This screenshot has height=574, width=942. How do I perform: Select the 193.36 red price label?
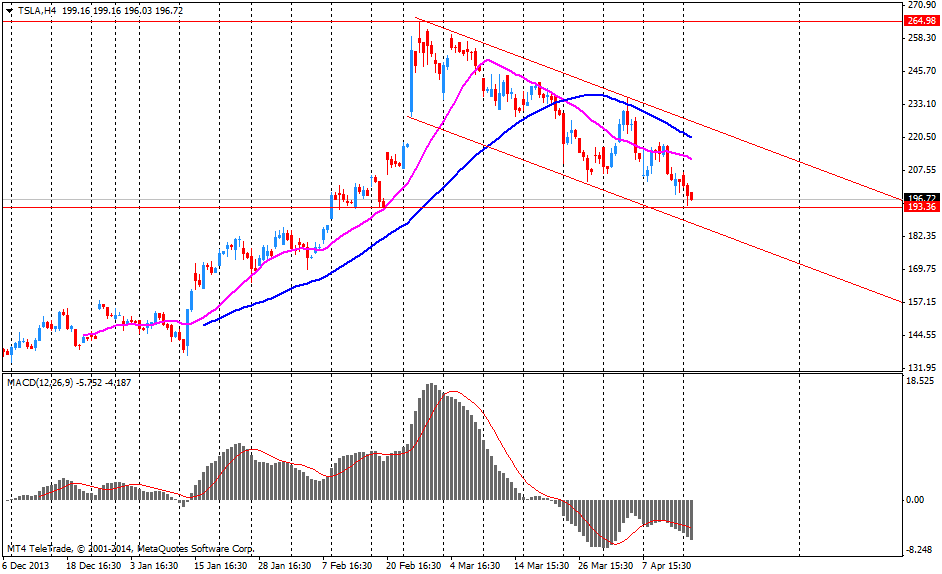click(x=922, y=207)
